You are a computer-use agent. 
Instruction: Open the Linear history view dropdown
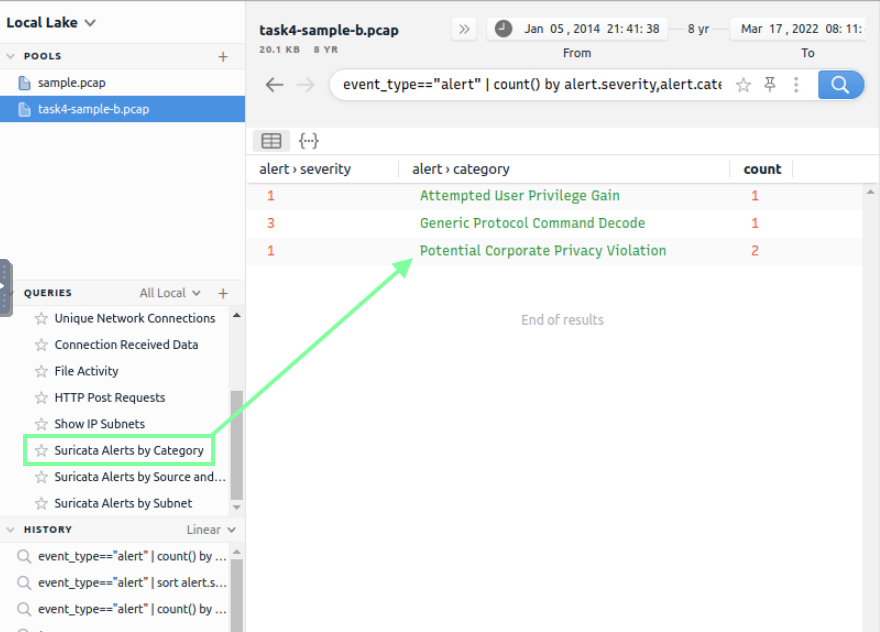pos(211,530)
